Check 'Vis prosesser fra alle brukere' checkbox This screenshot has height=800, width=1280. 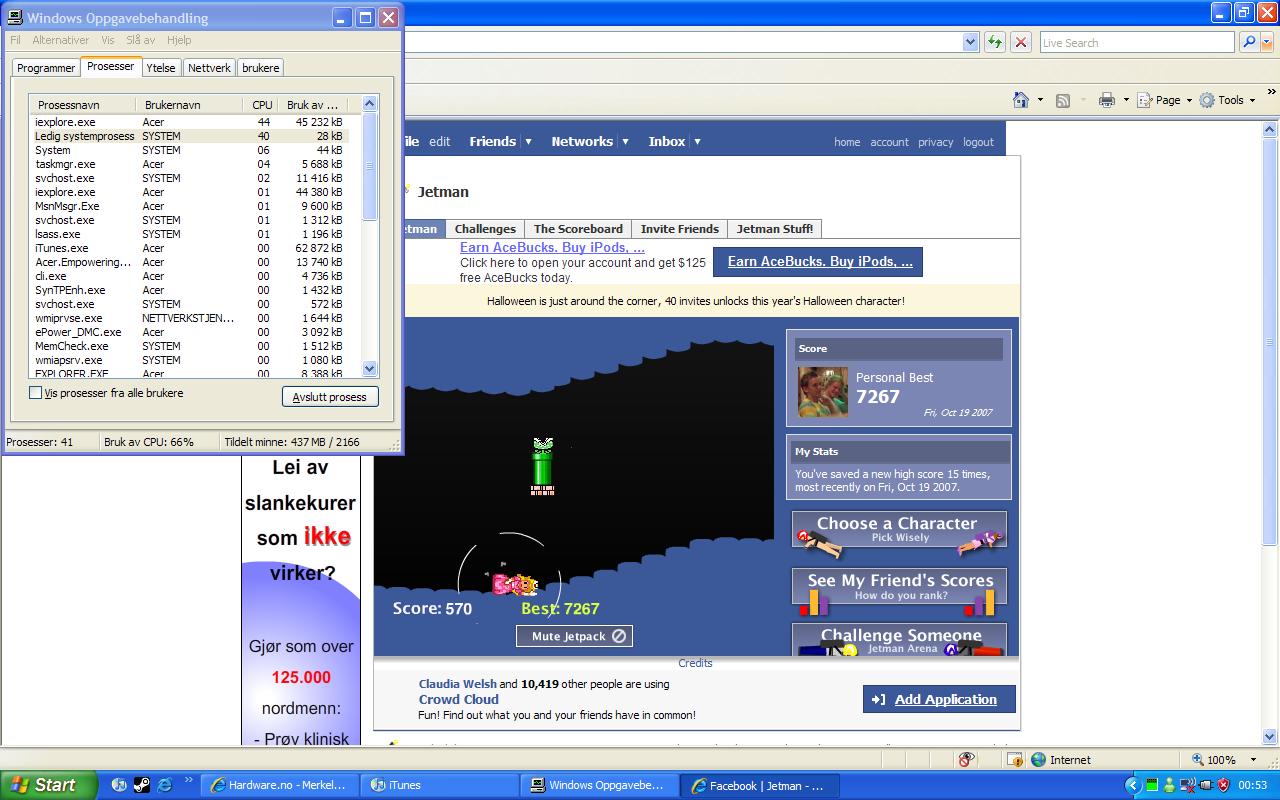(35, 393)
